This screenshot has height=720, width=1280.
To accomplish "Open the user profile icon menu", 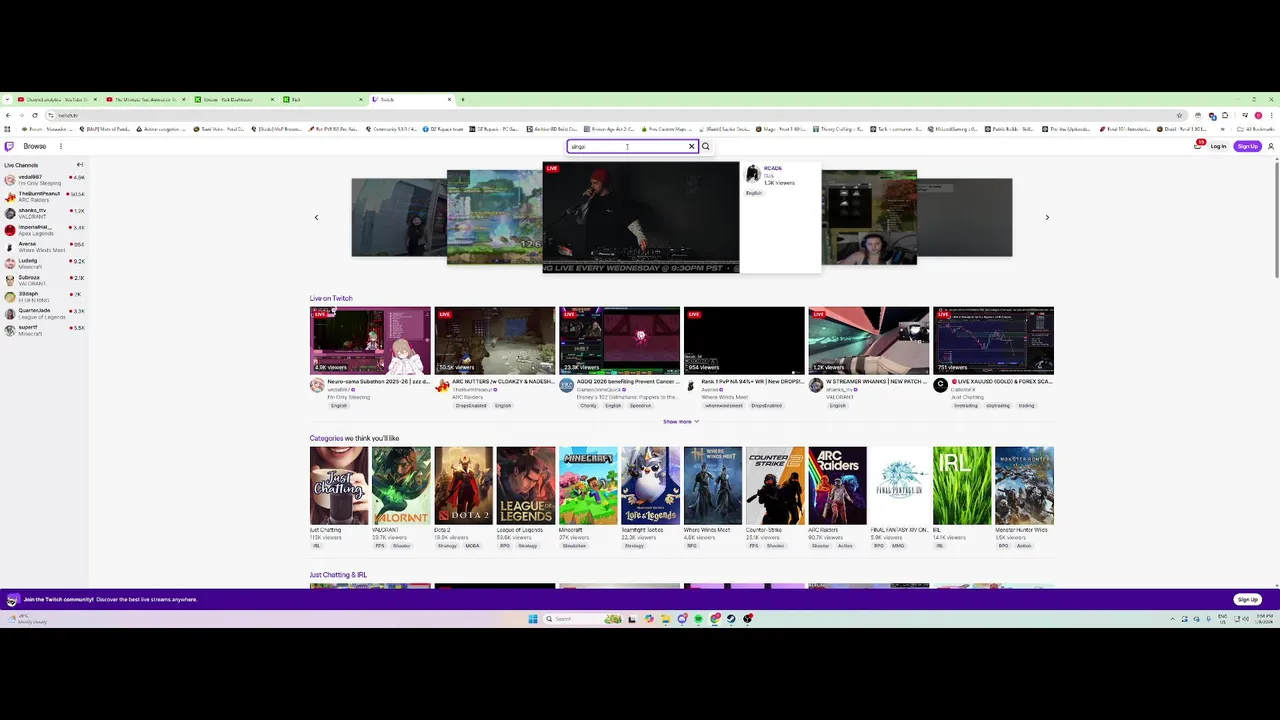I will (1271, 146).
